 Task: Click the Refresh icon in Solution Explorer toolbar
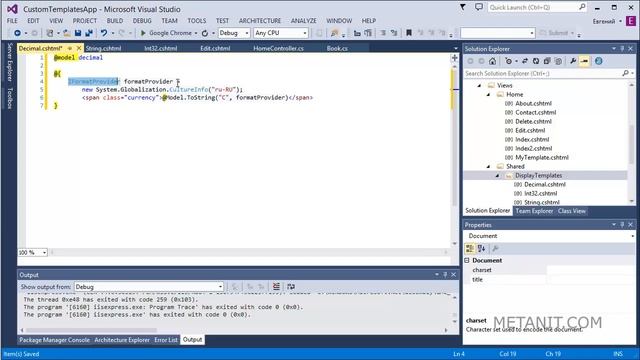click(536, 61)
